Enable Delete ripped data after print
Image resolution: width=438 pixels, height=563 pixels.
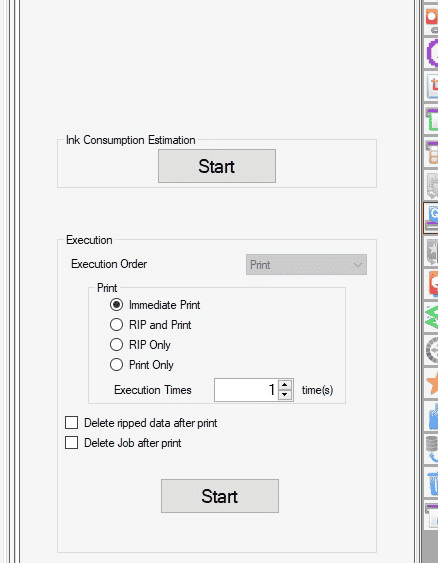71,423
